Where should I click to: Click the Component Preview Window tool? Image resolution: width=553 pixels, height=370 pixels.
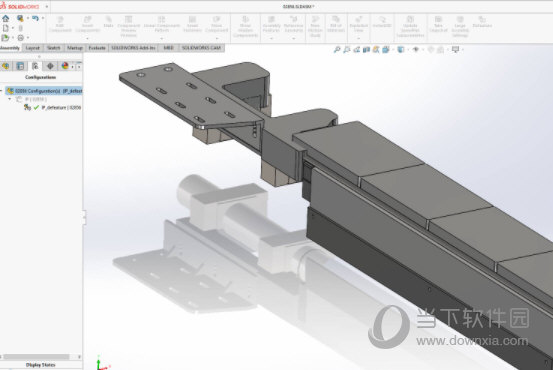pos(128,26)
